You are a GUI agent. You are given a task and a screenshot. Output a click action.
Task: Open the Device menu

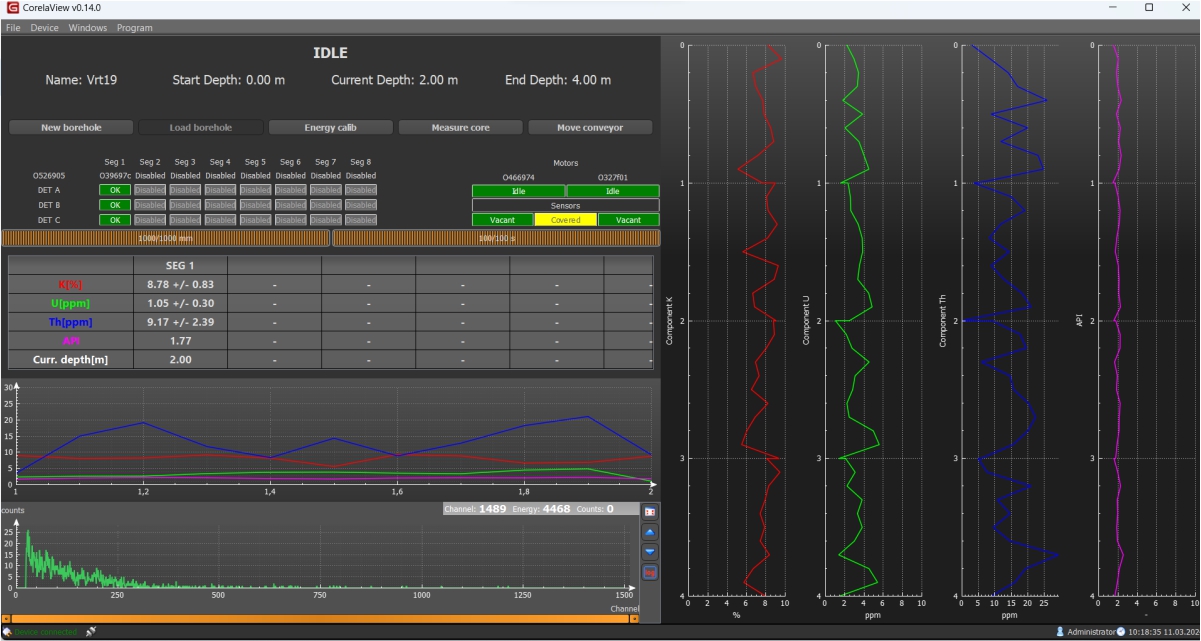[44, 28]
